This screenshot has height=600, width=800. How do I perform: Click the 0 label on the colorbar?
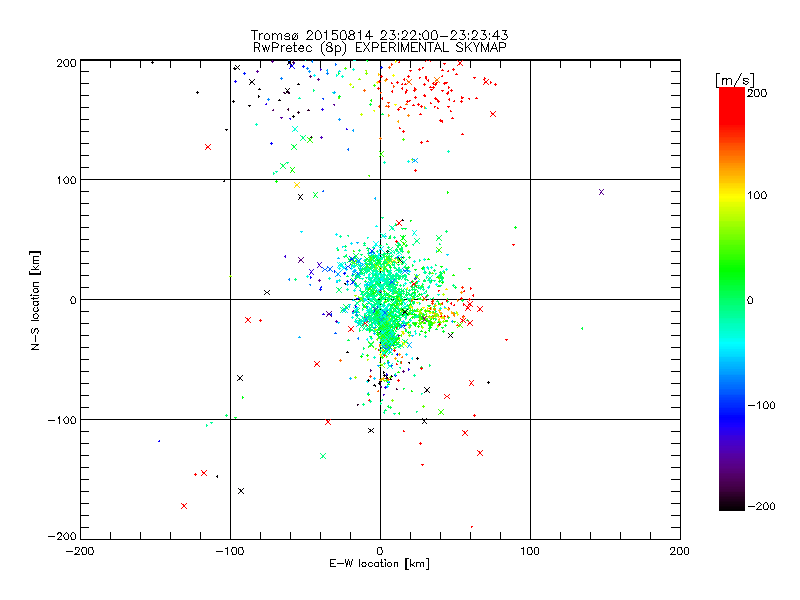750,300
